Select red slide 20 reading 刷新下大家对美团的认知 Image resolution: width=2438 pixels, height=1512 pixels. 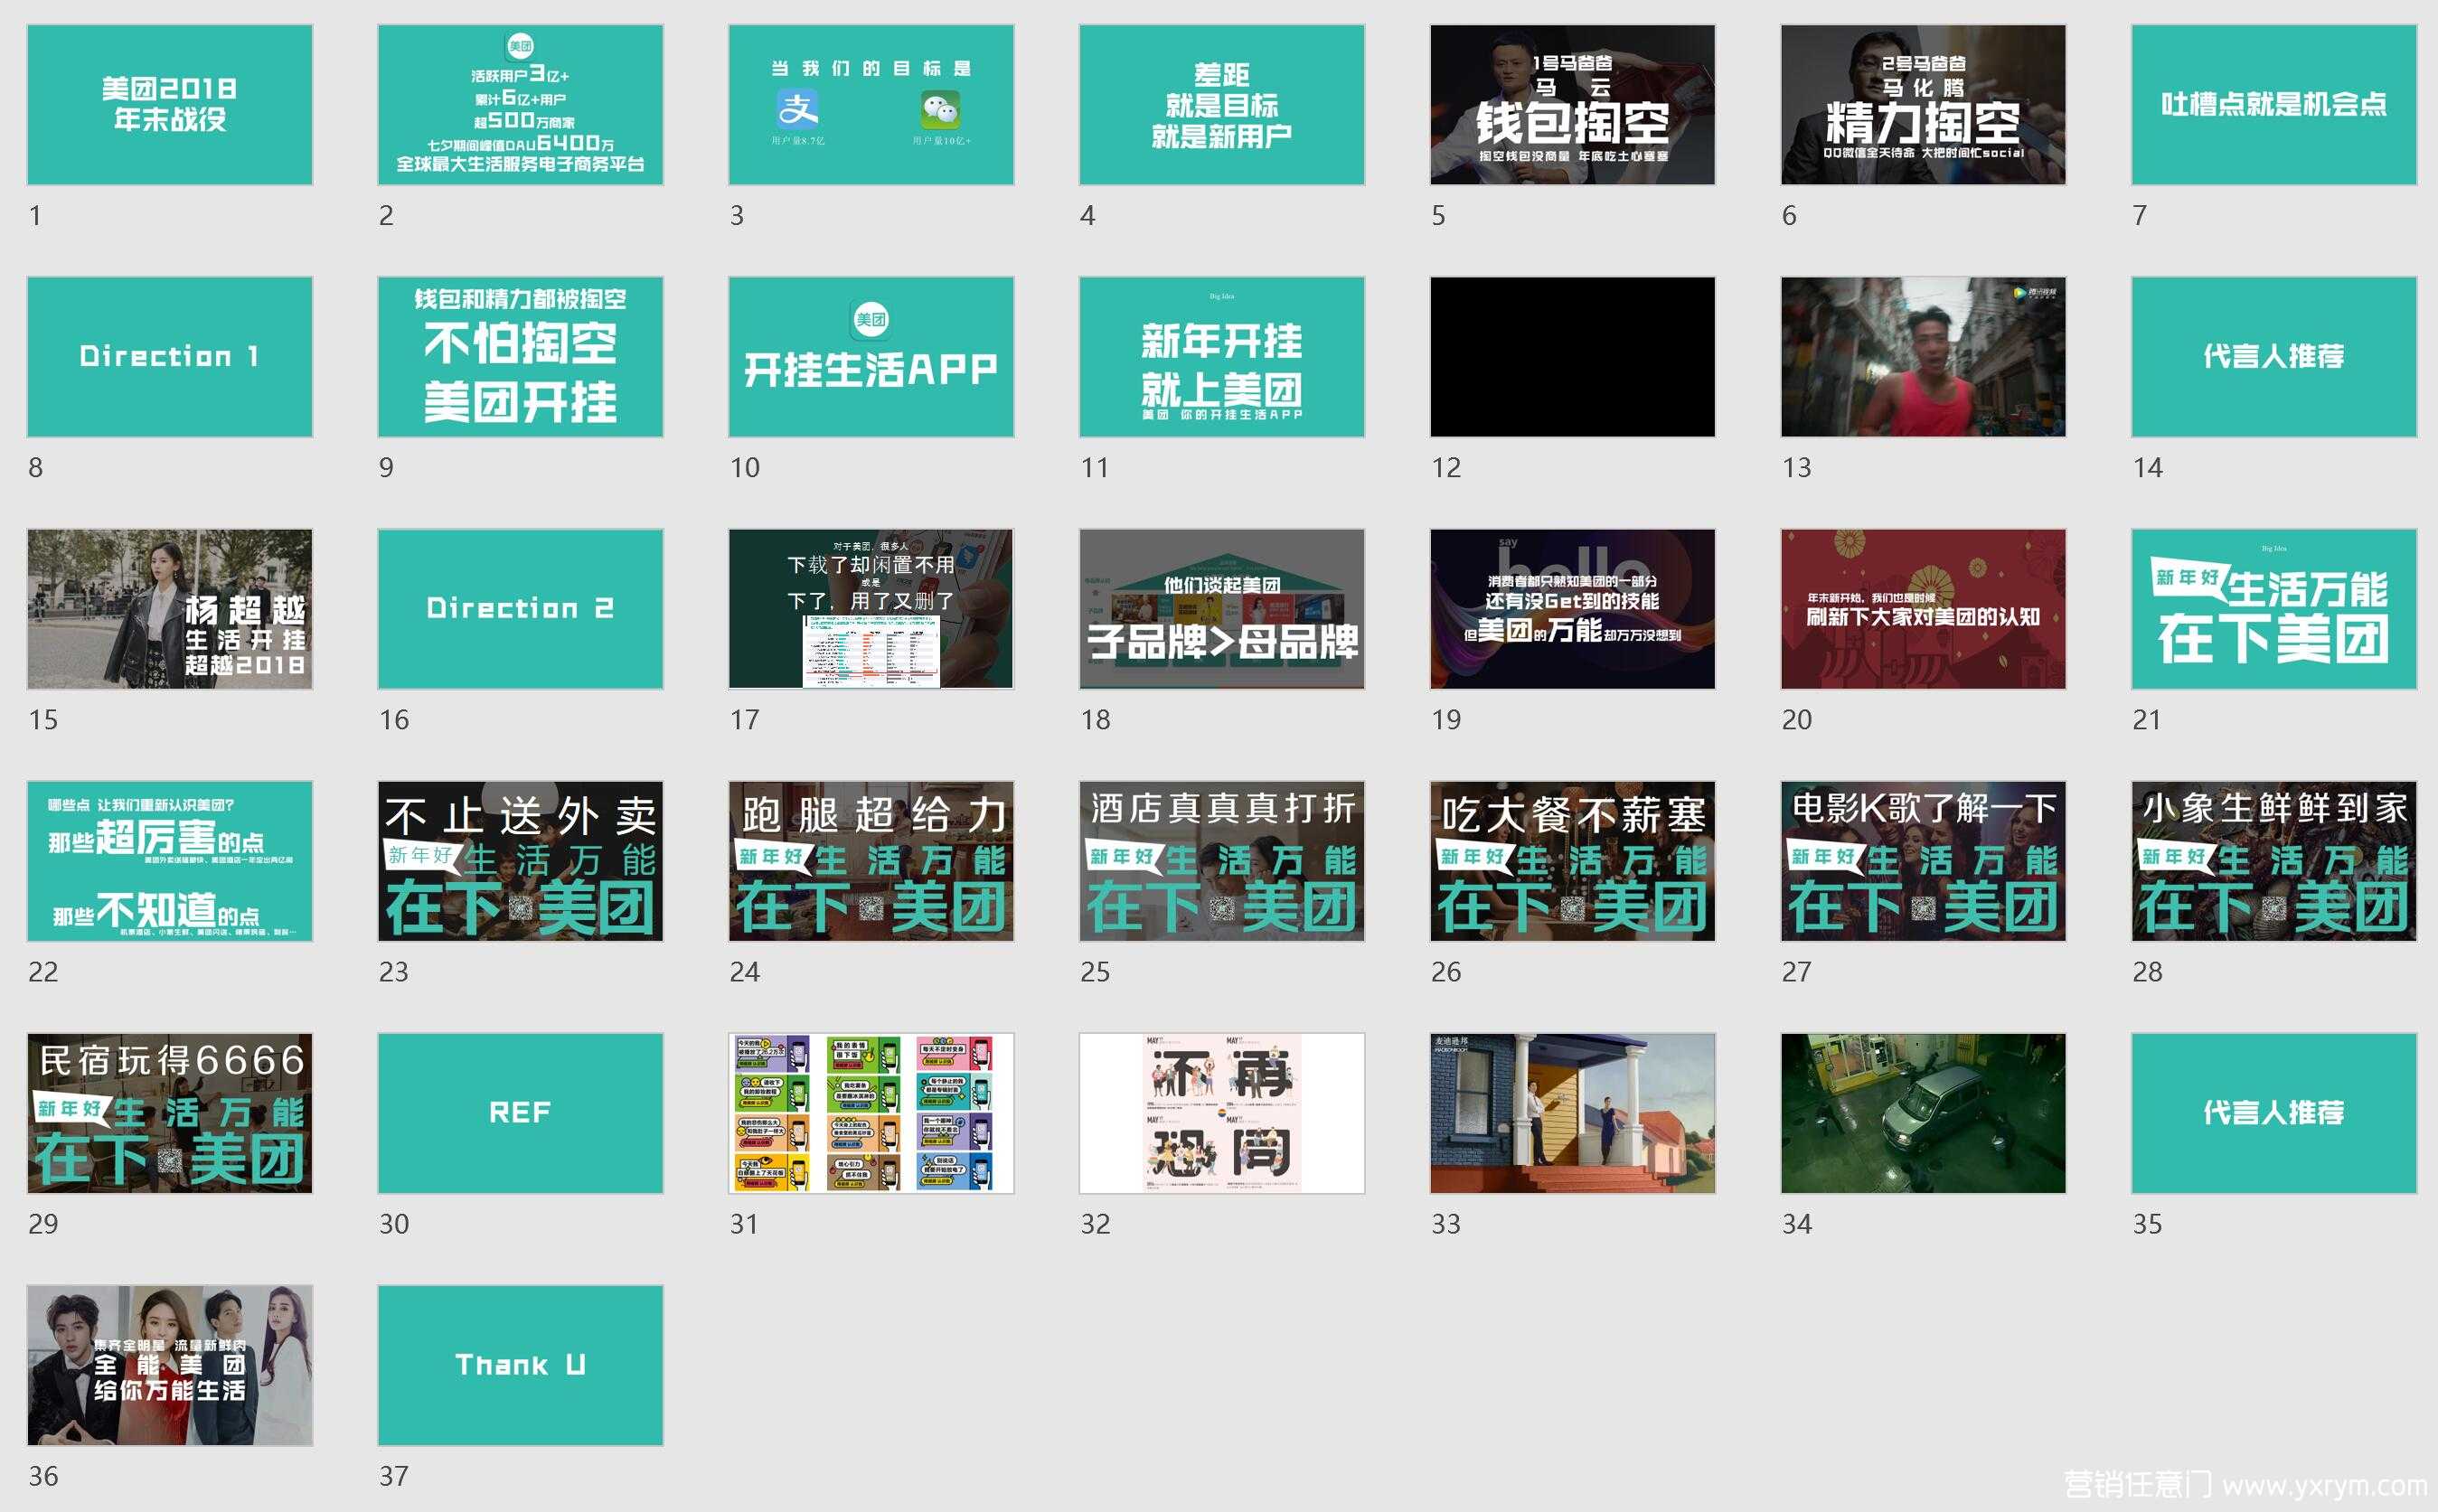(x=1923, y=609)
